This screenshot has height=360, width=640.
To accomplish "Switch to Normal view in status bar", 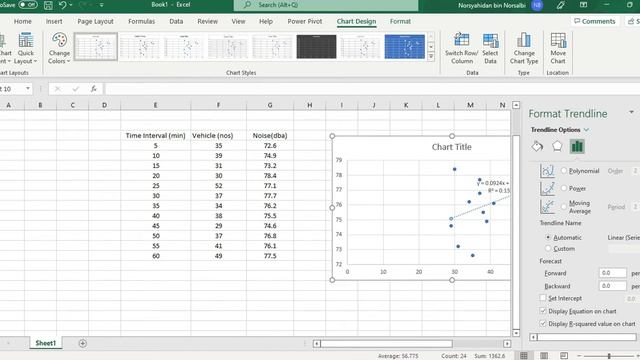I will click(524, 356).
